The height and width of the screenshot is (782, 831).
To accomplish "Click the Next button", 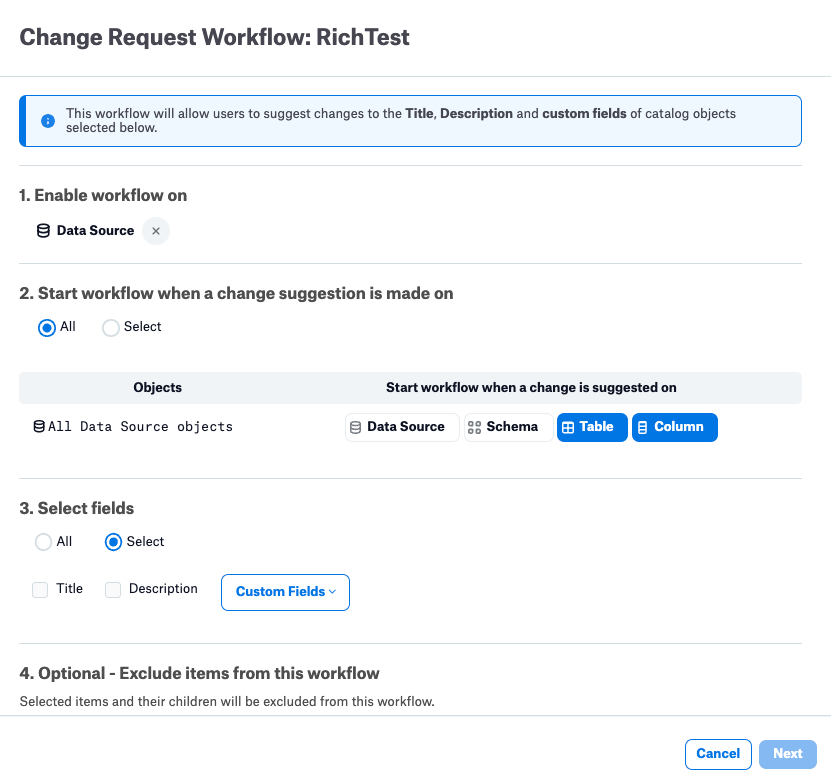I will pos(788,754).
